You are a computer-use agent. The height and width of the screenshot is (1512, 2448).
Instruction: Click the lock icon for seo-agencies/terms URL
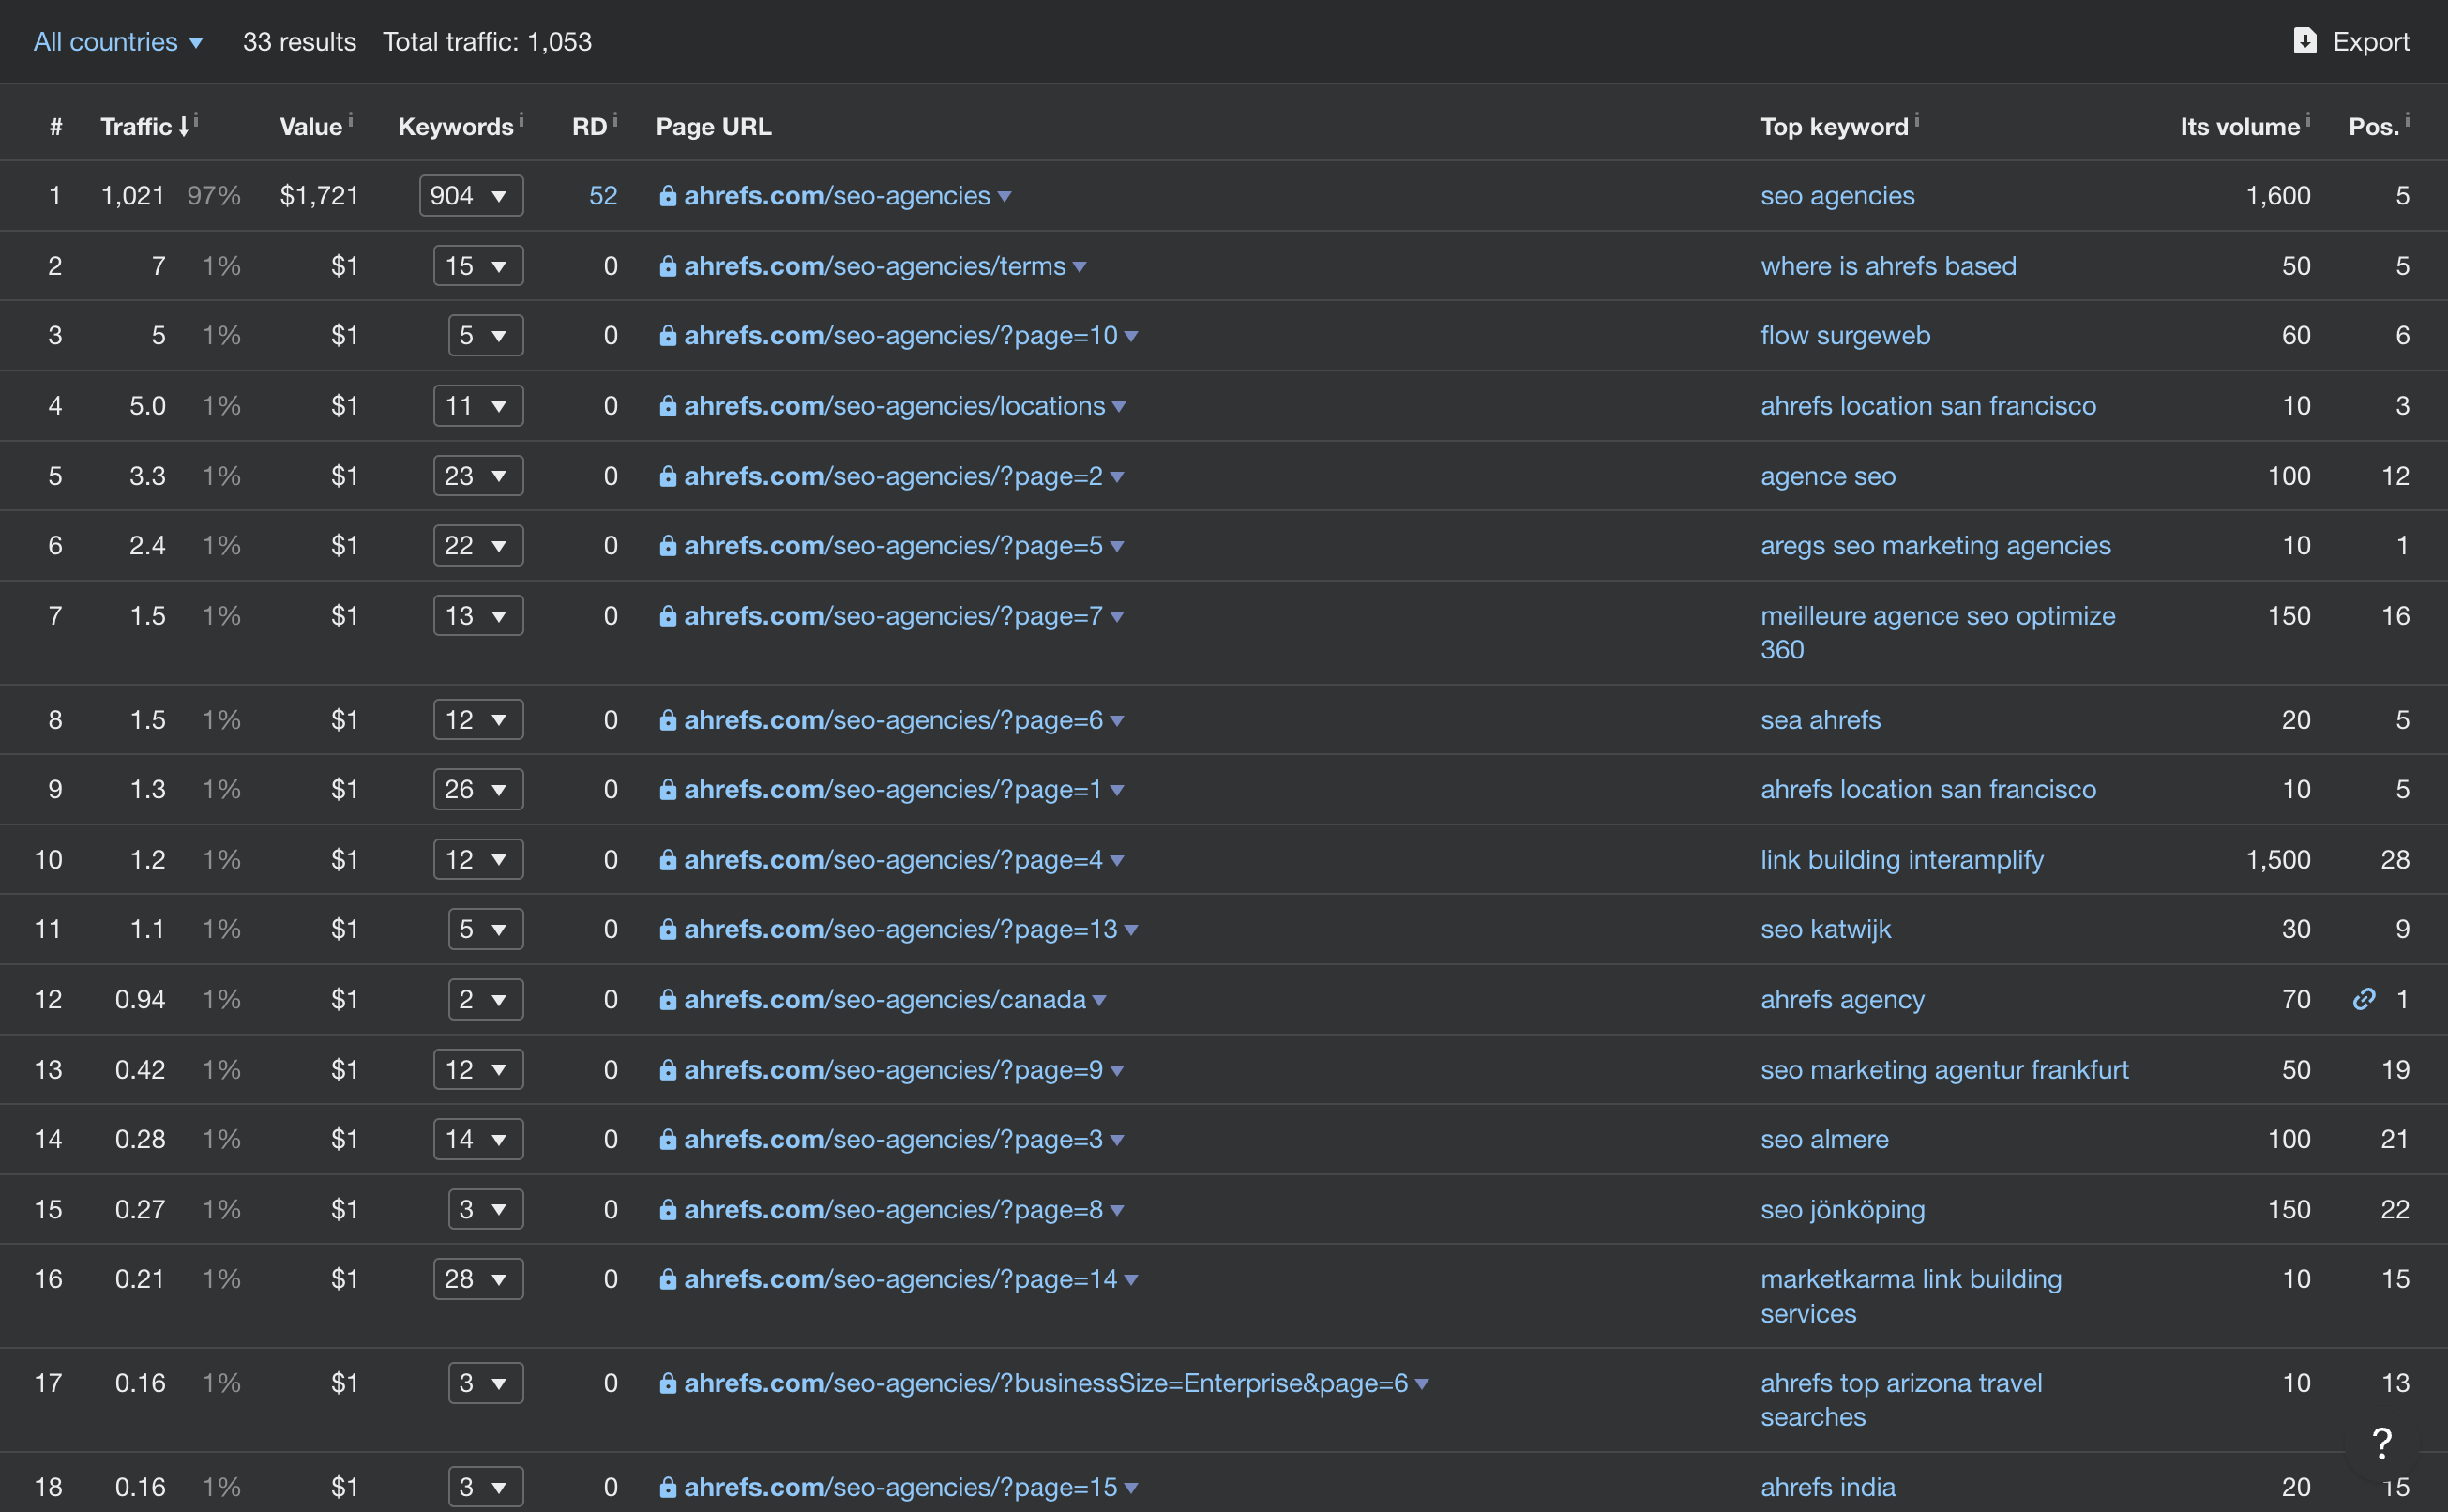point(667,266)
